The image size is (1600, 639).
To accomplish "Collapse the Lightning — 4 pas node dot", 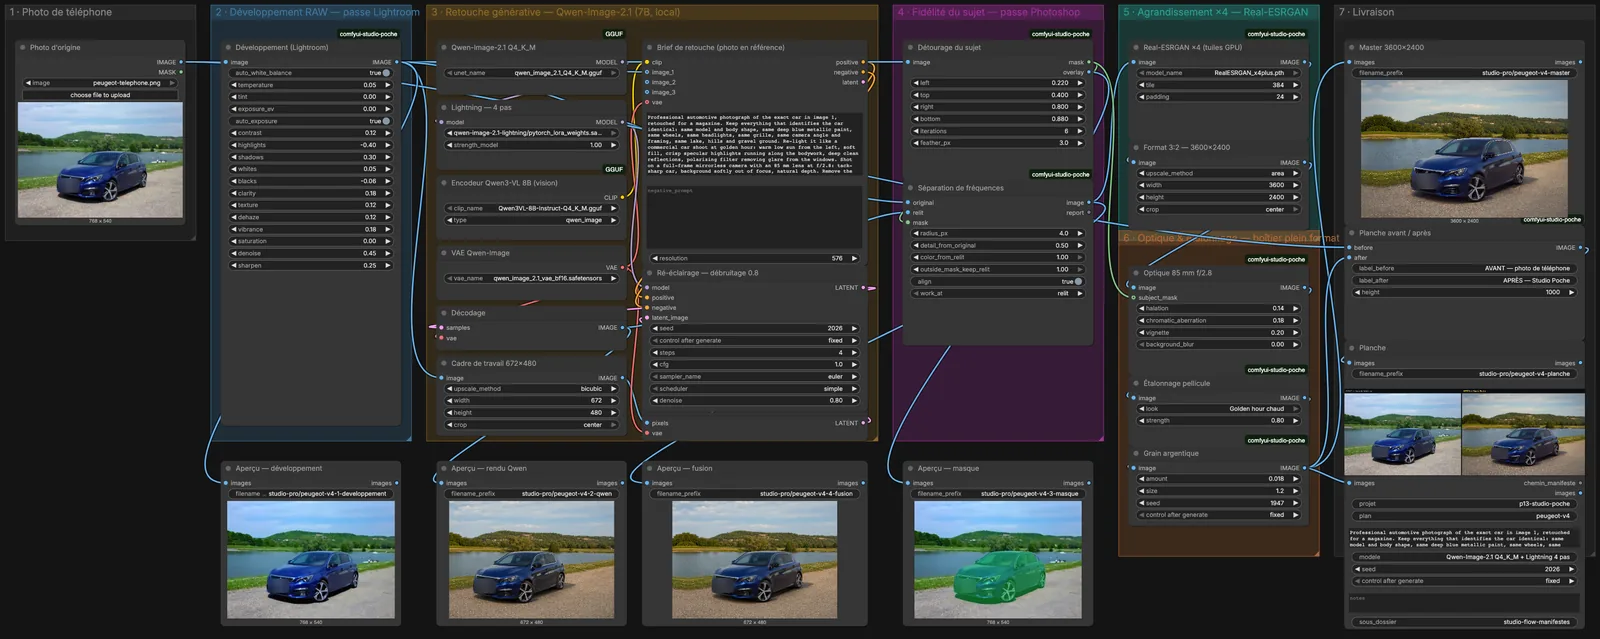I will pos(444,107).
